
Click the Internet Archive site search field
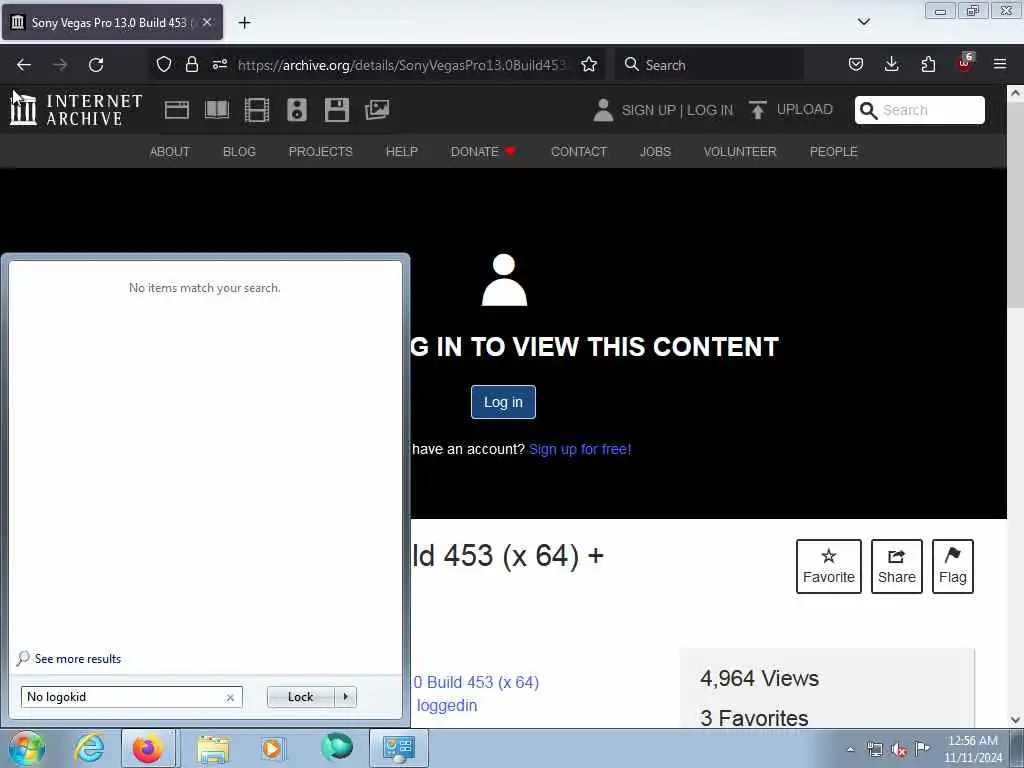920,110
